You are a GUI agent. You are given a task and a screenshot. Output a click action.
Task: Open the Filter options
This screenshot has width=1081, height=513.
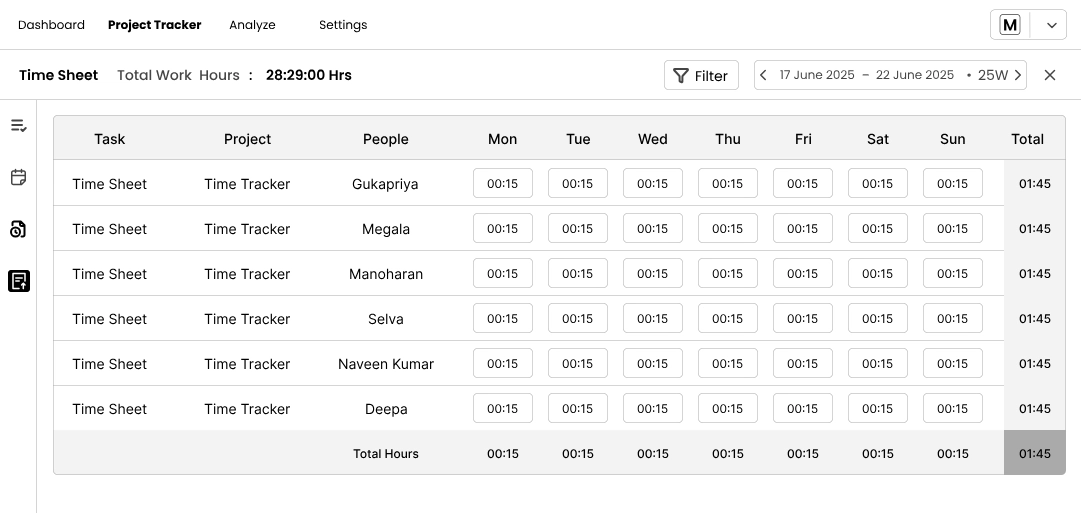coord(700,75)
